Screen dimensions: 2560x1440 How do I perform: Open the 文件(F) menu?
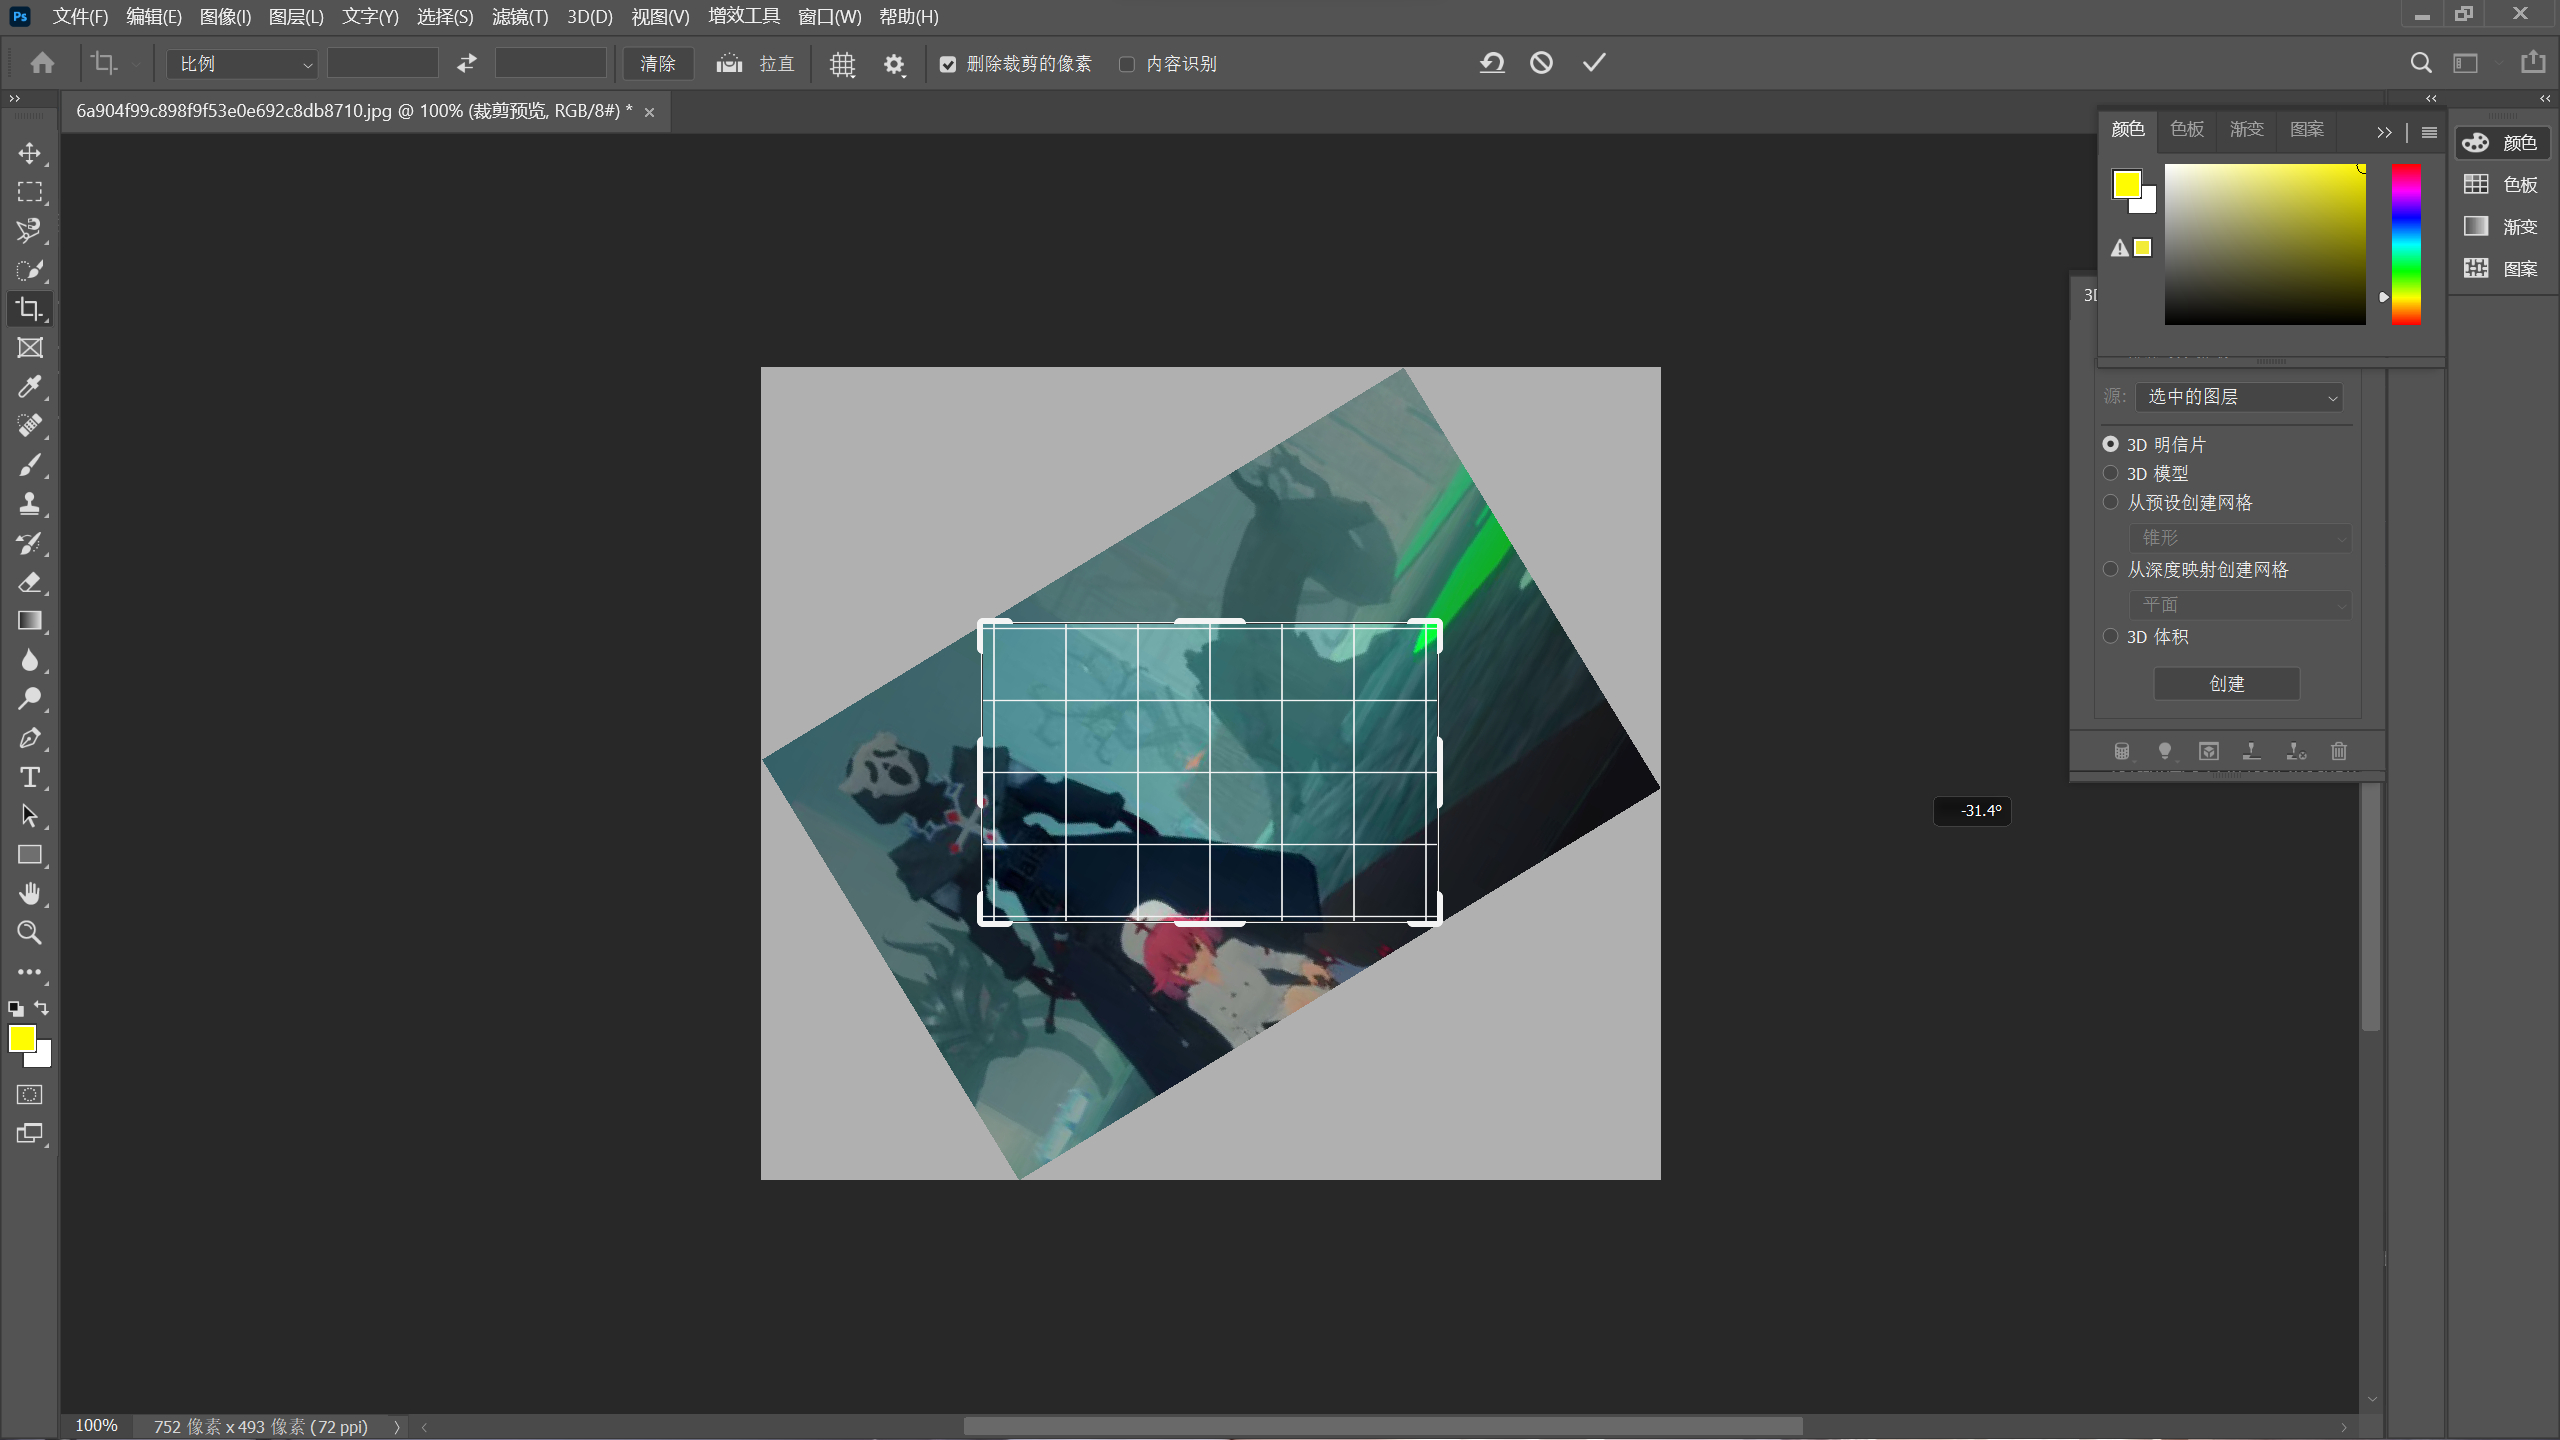coord(80,17)
